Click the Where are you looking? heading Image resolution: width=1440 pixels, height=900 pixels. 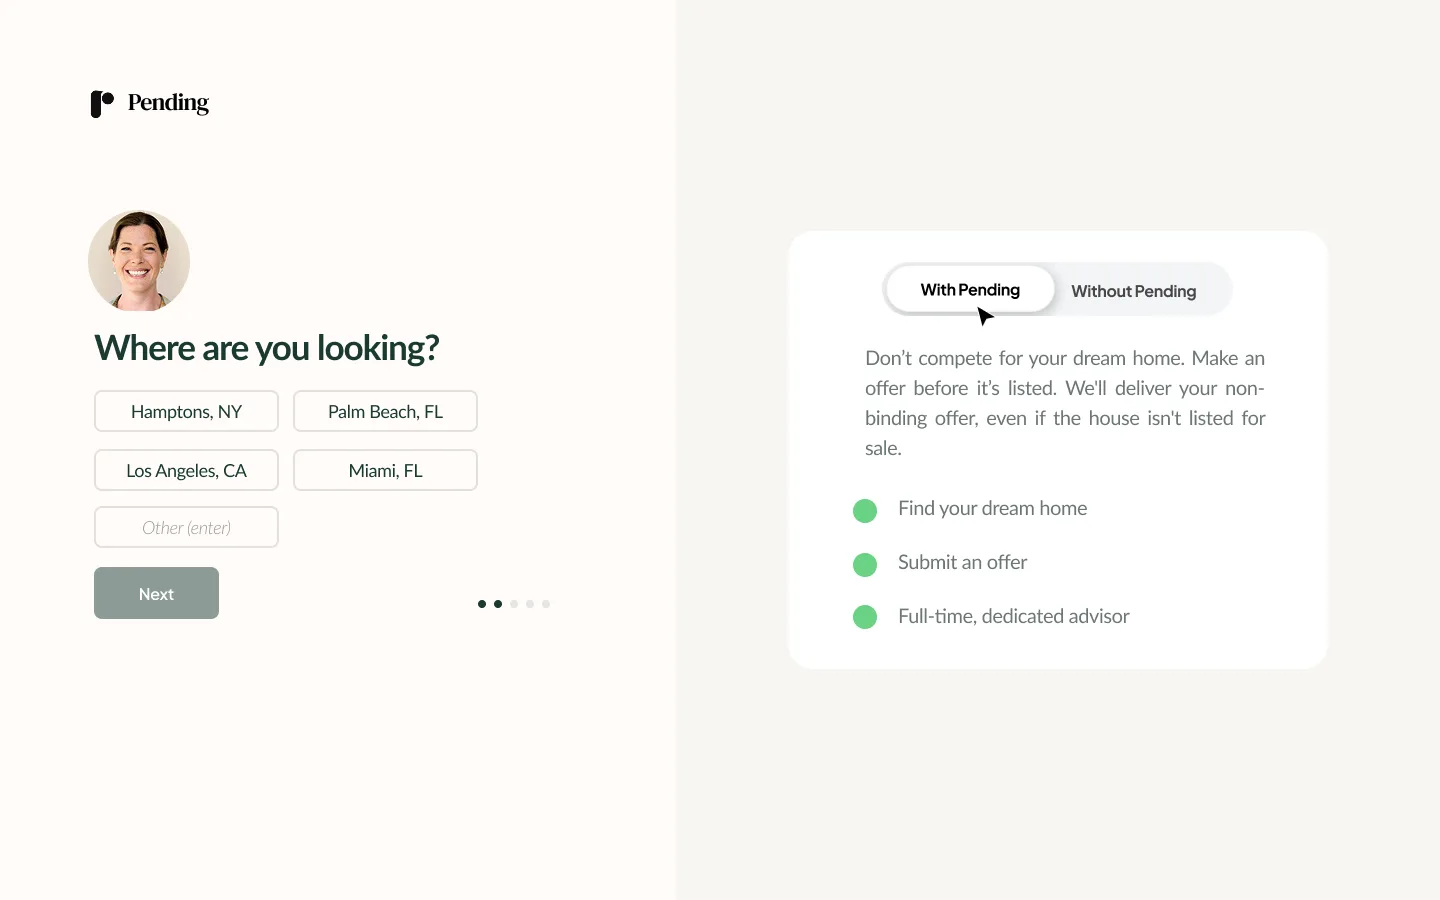click(x=267, y=348)
